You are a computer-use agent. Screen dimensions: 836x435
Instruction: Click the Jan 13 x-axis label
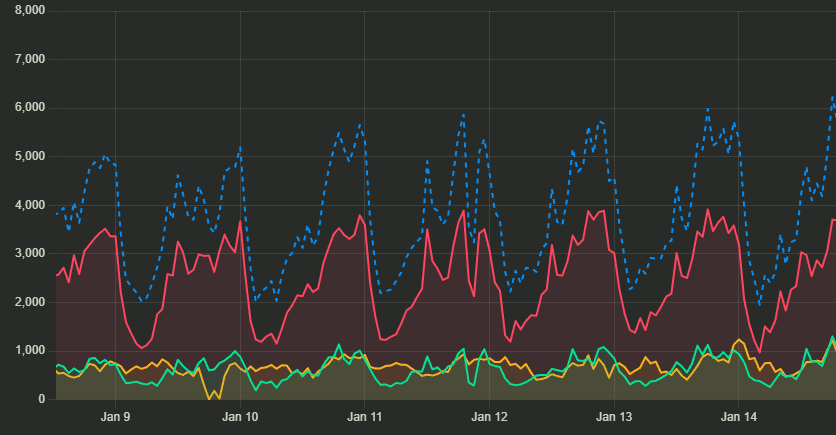pyautogui.click(x=613, y=415)
